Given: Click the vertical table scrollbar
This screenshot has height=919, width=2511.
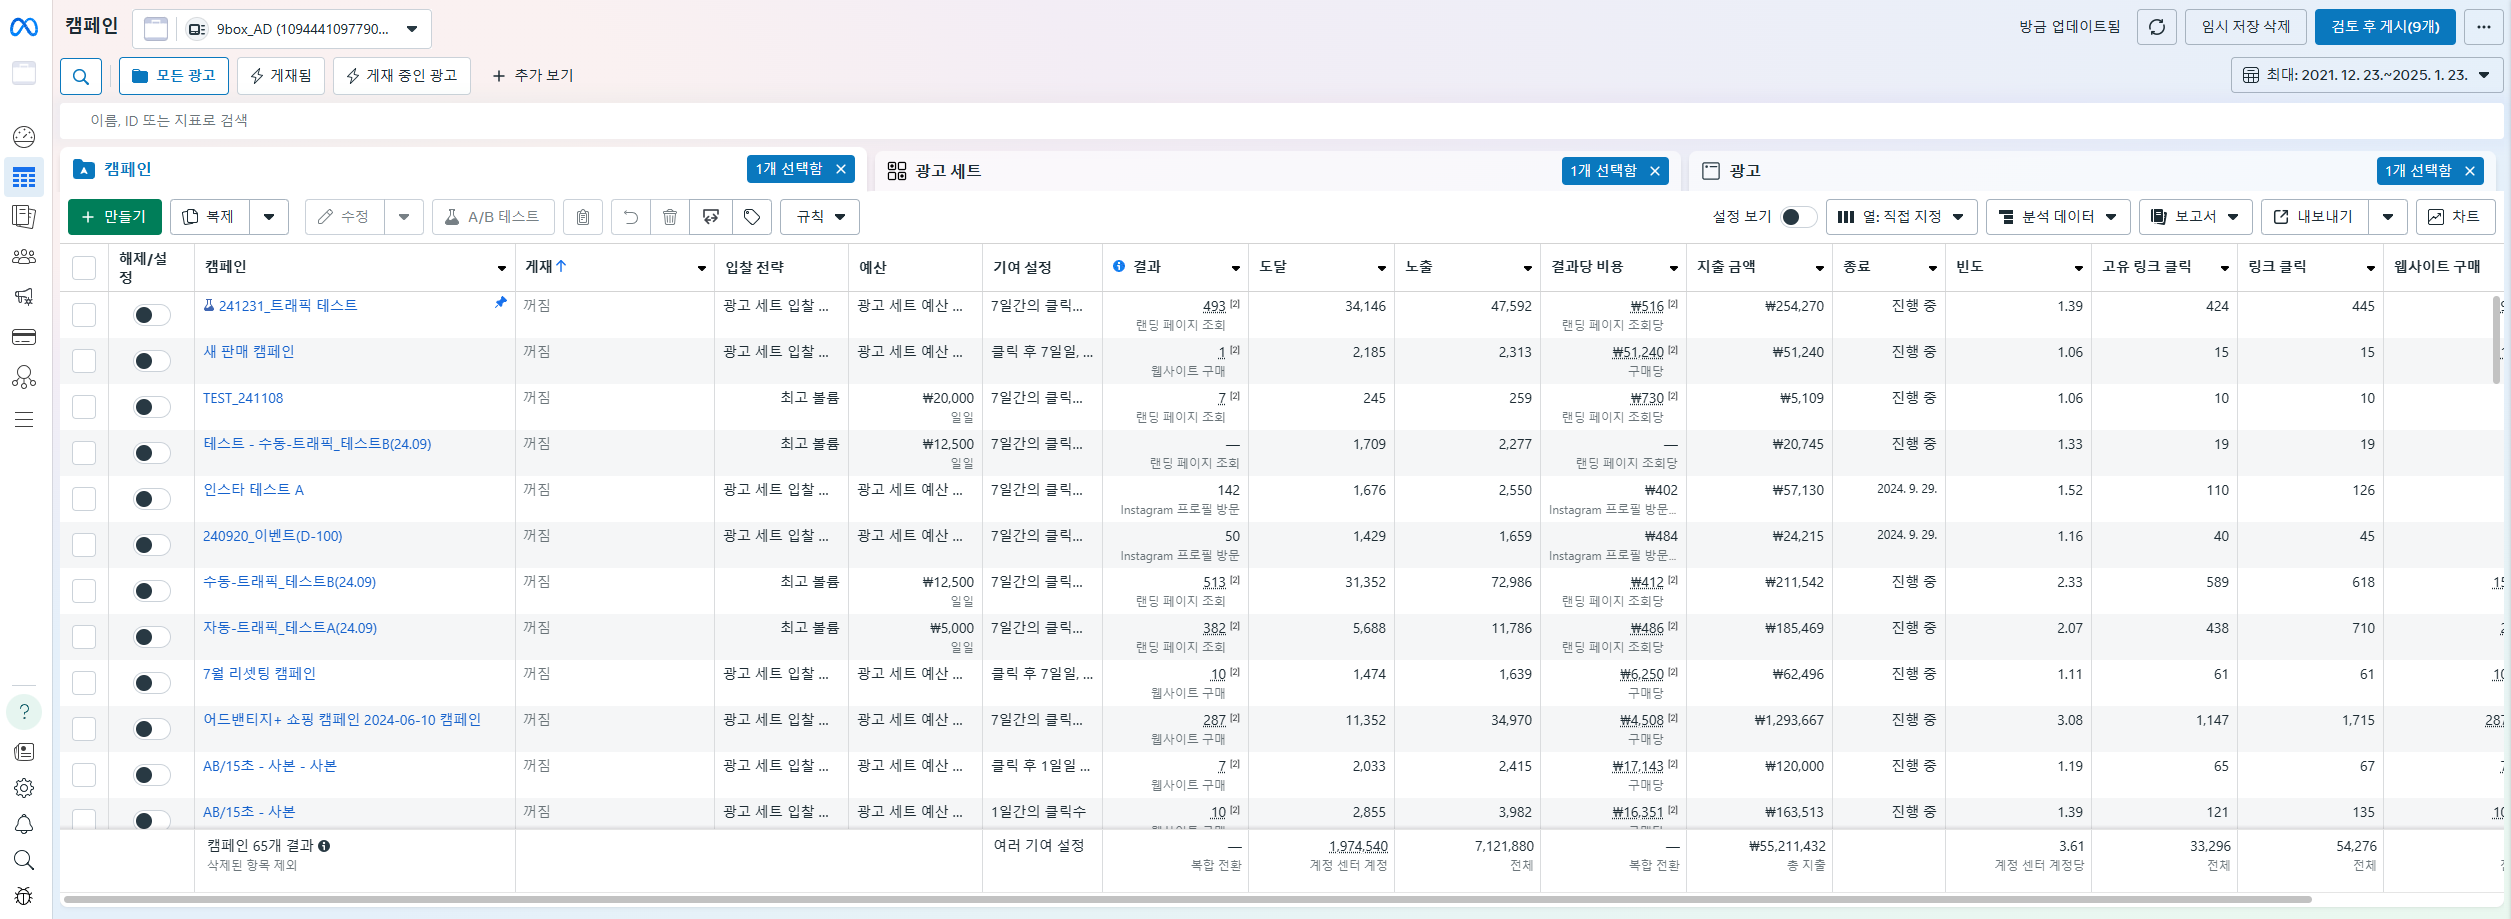Looking at the screenshot, I should [2496, 340].
